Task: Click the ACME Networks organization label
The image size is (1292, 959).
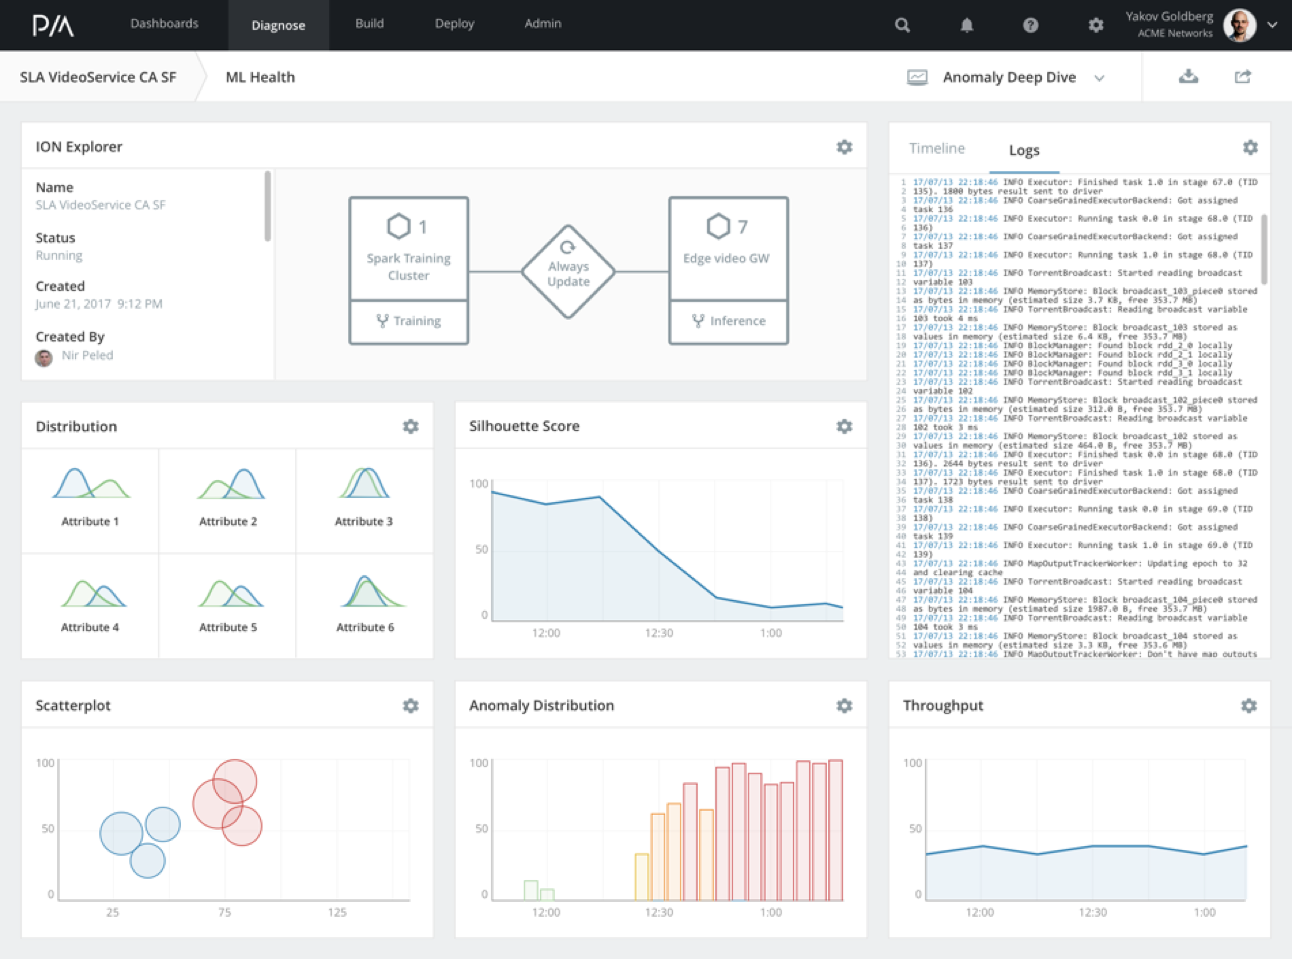Action: click(x=1175, y=34)
